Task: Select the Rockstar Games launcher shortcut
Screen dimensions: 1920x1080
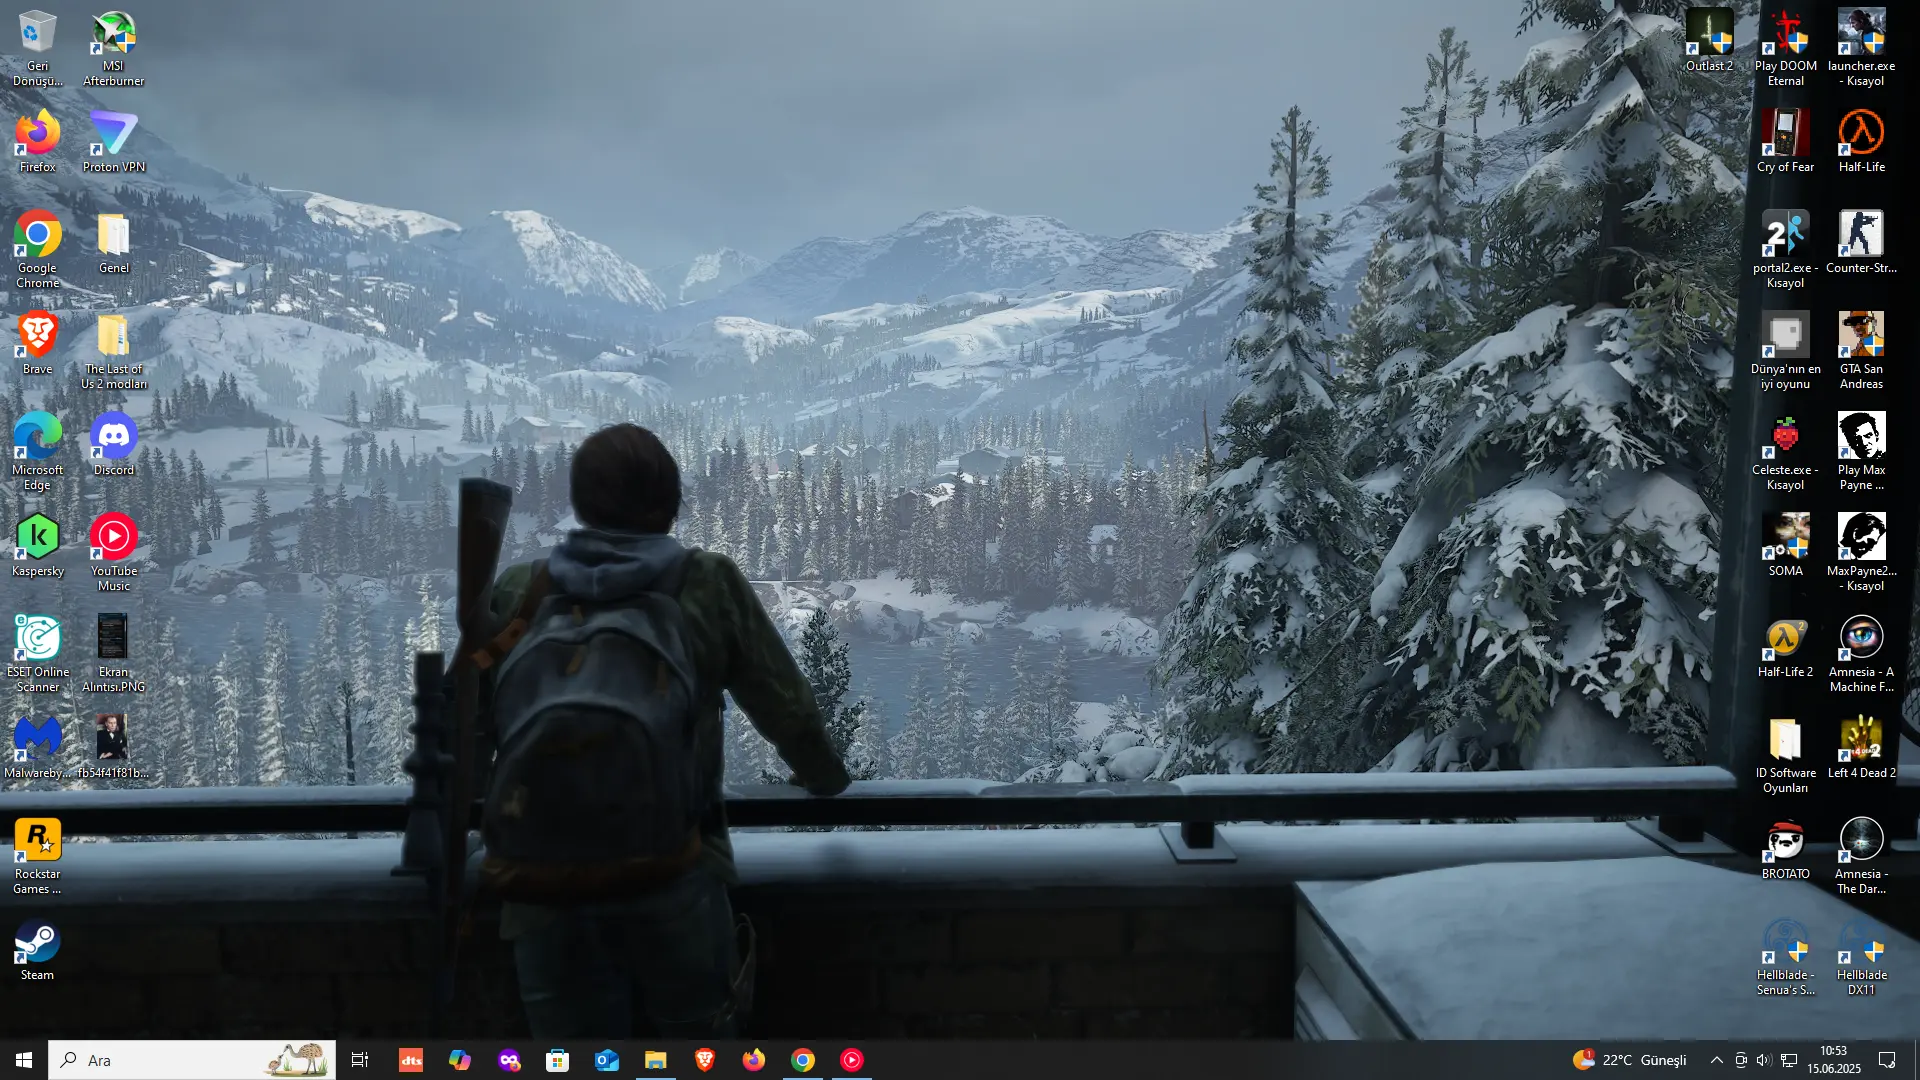Action: click(37, 855)
